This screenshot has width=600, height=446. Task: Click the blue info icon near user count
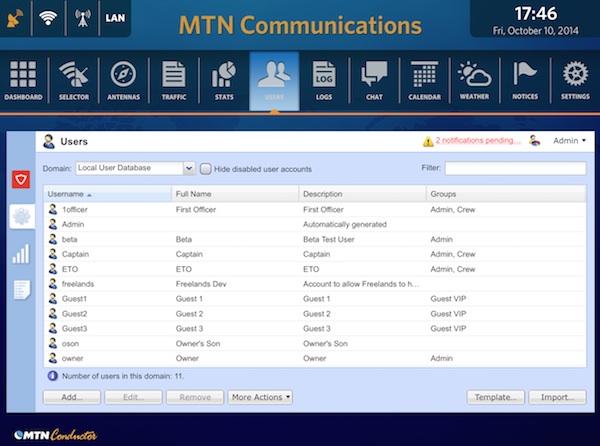click(52, 376)
